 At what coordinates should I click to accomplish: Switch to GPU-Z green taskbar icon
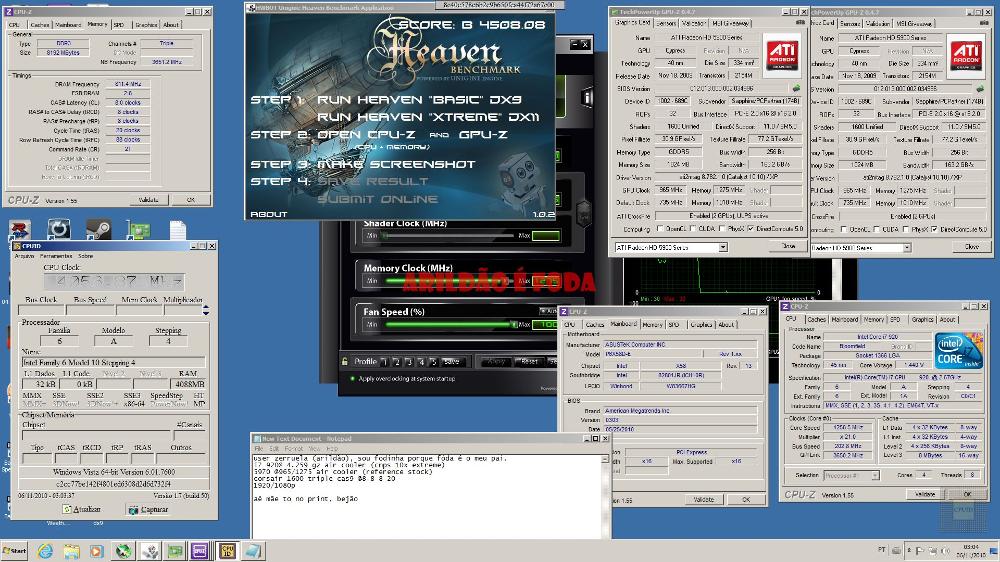click(175, 551)
